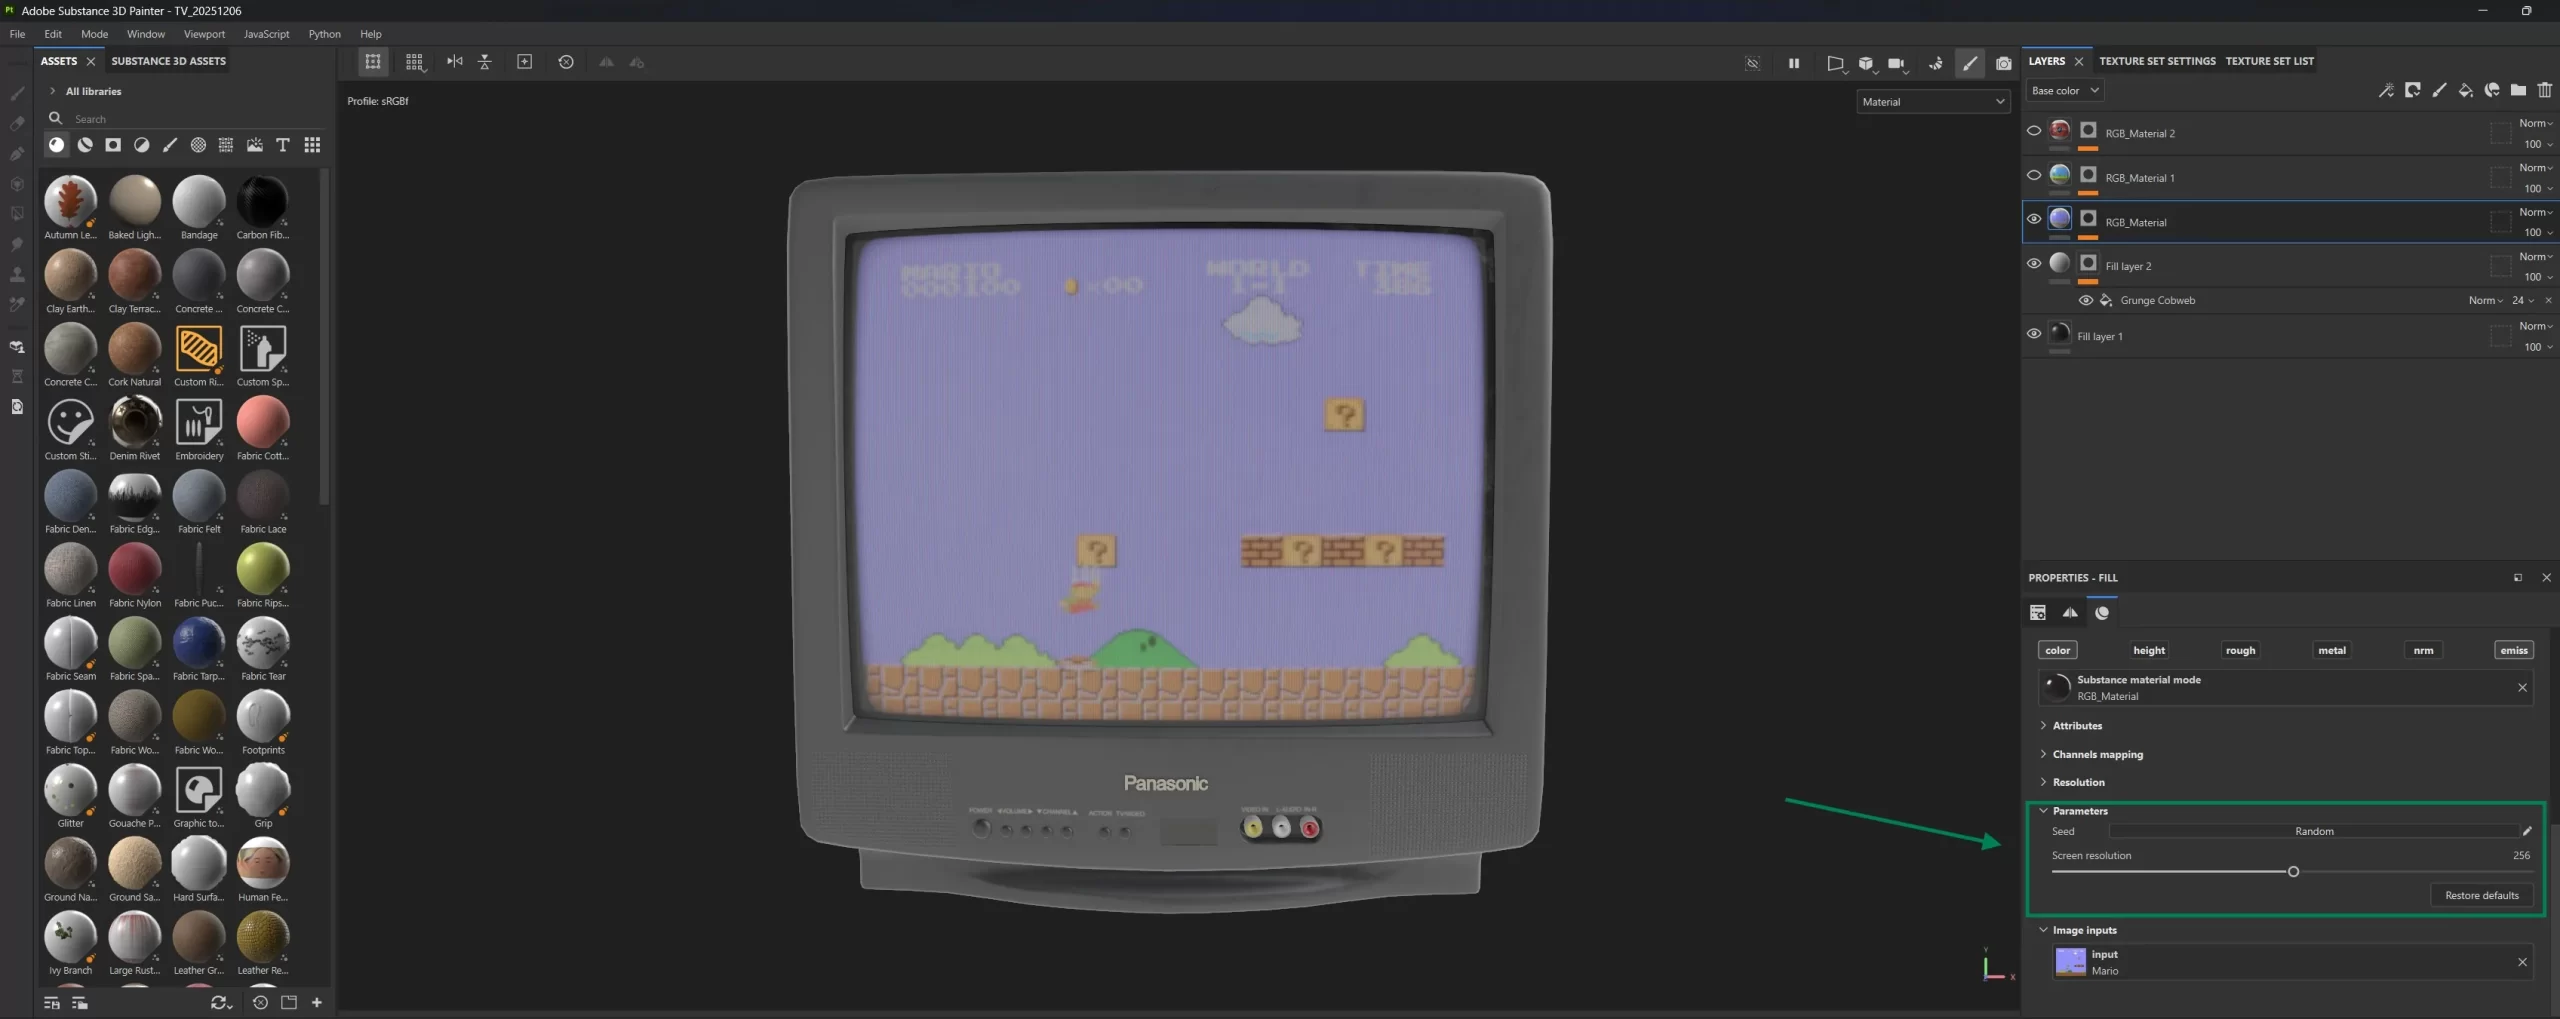Open the Viewport menu
Viewport: 2560px width, 1019px height.
204,34
